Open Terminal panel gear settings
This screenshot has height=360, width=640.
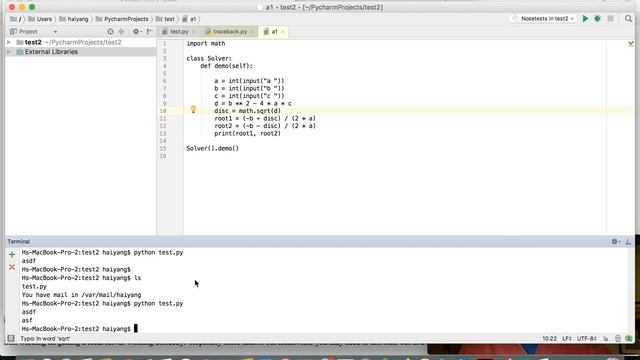[616, 242]
